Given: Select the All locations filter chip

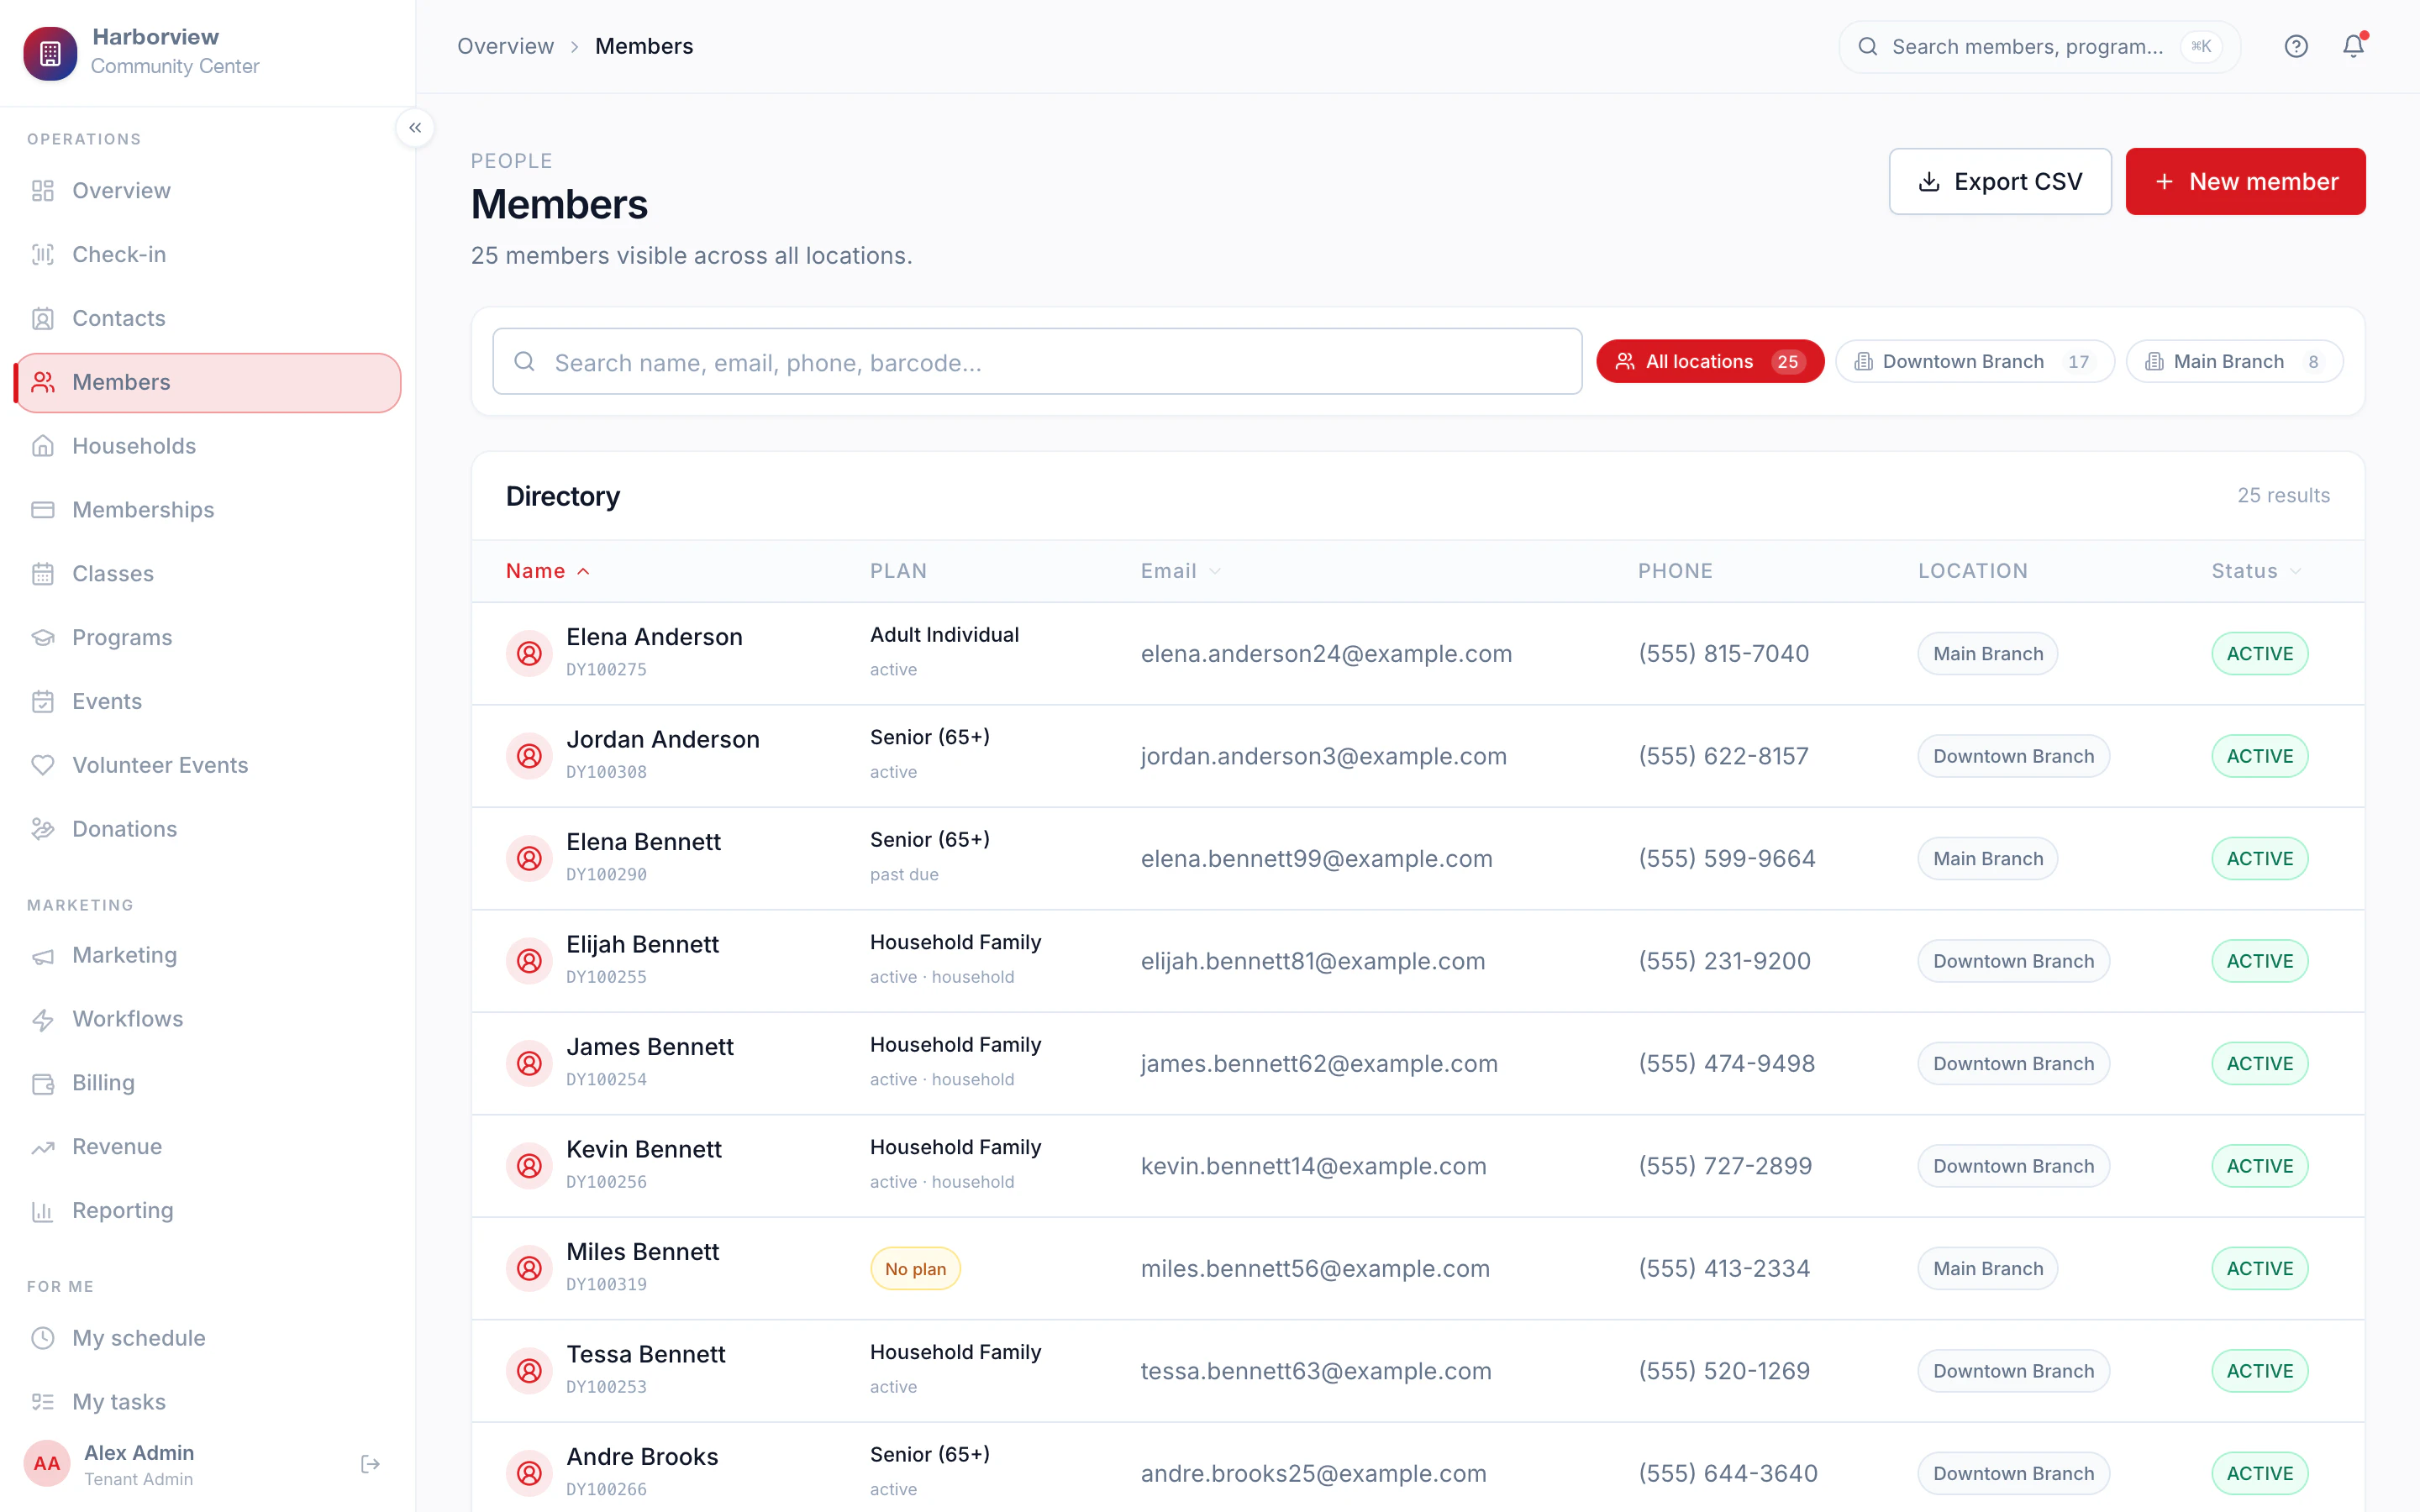Looking at the screenshot, I should coord(1710,361).
